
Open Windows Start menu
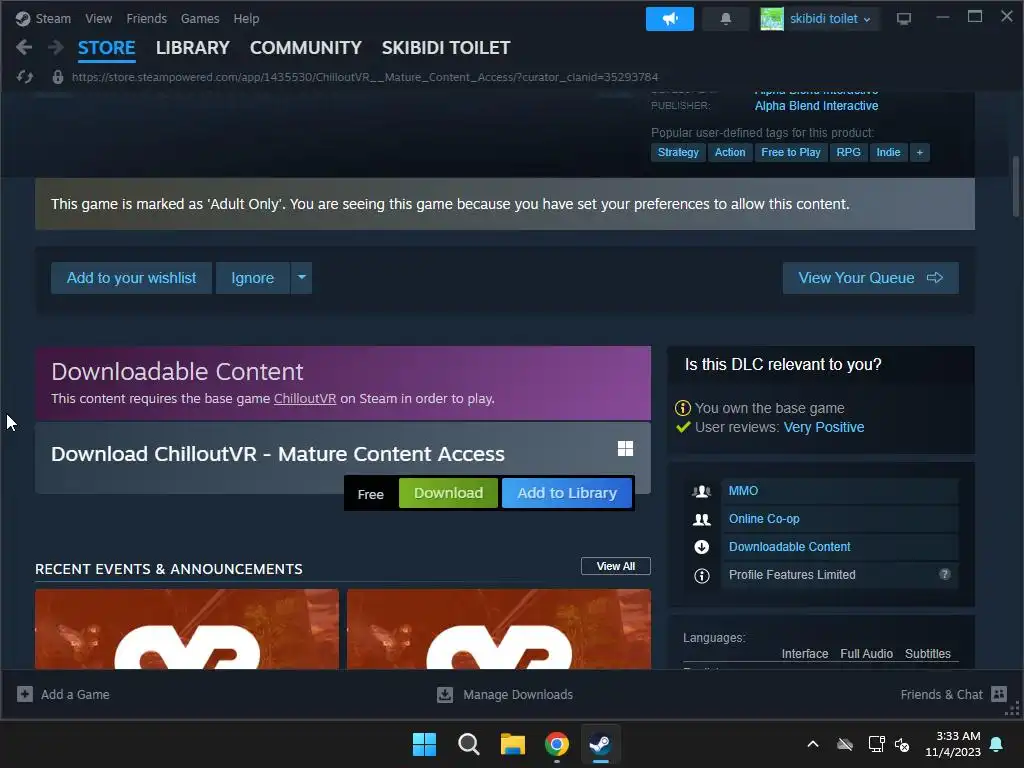[x=424, y=744]
